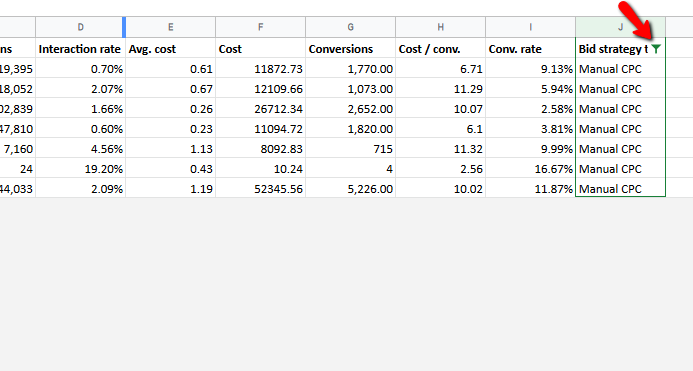This screenshot has width=693, height=371.
Task: Select column I header
Action: pyautogui.click(x=530, y=27)
